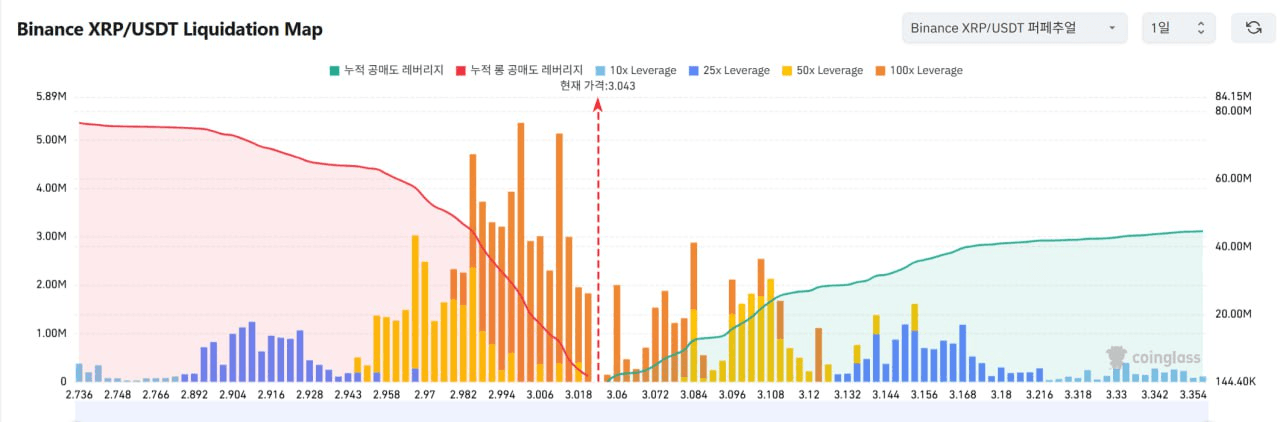Click the 현재 가격:3.043 price label

pos(598,86)
